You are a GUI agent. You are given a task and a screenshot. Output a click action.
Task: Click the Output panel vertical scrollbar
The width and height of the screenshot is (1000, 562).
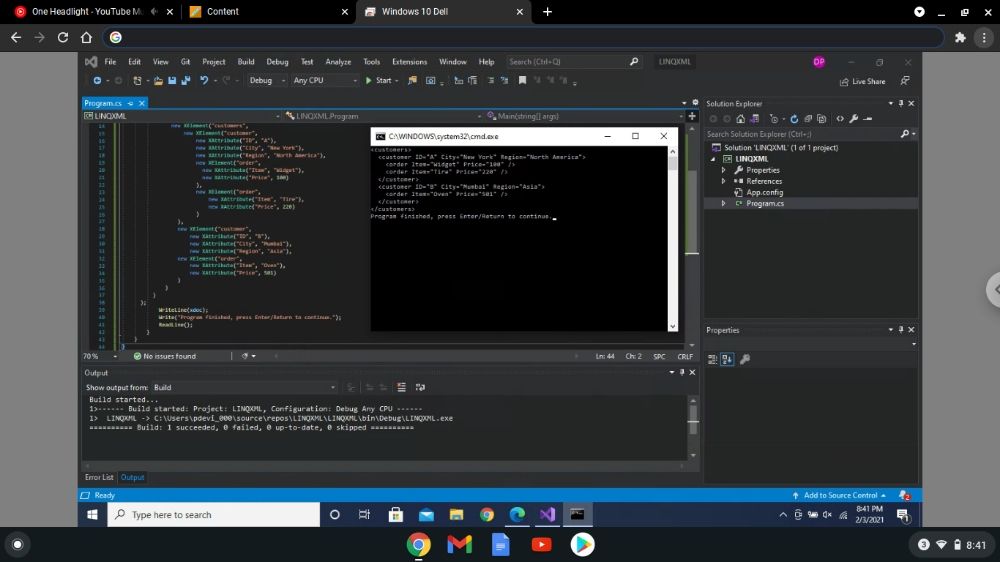693,427
